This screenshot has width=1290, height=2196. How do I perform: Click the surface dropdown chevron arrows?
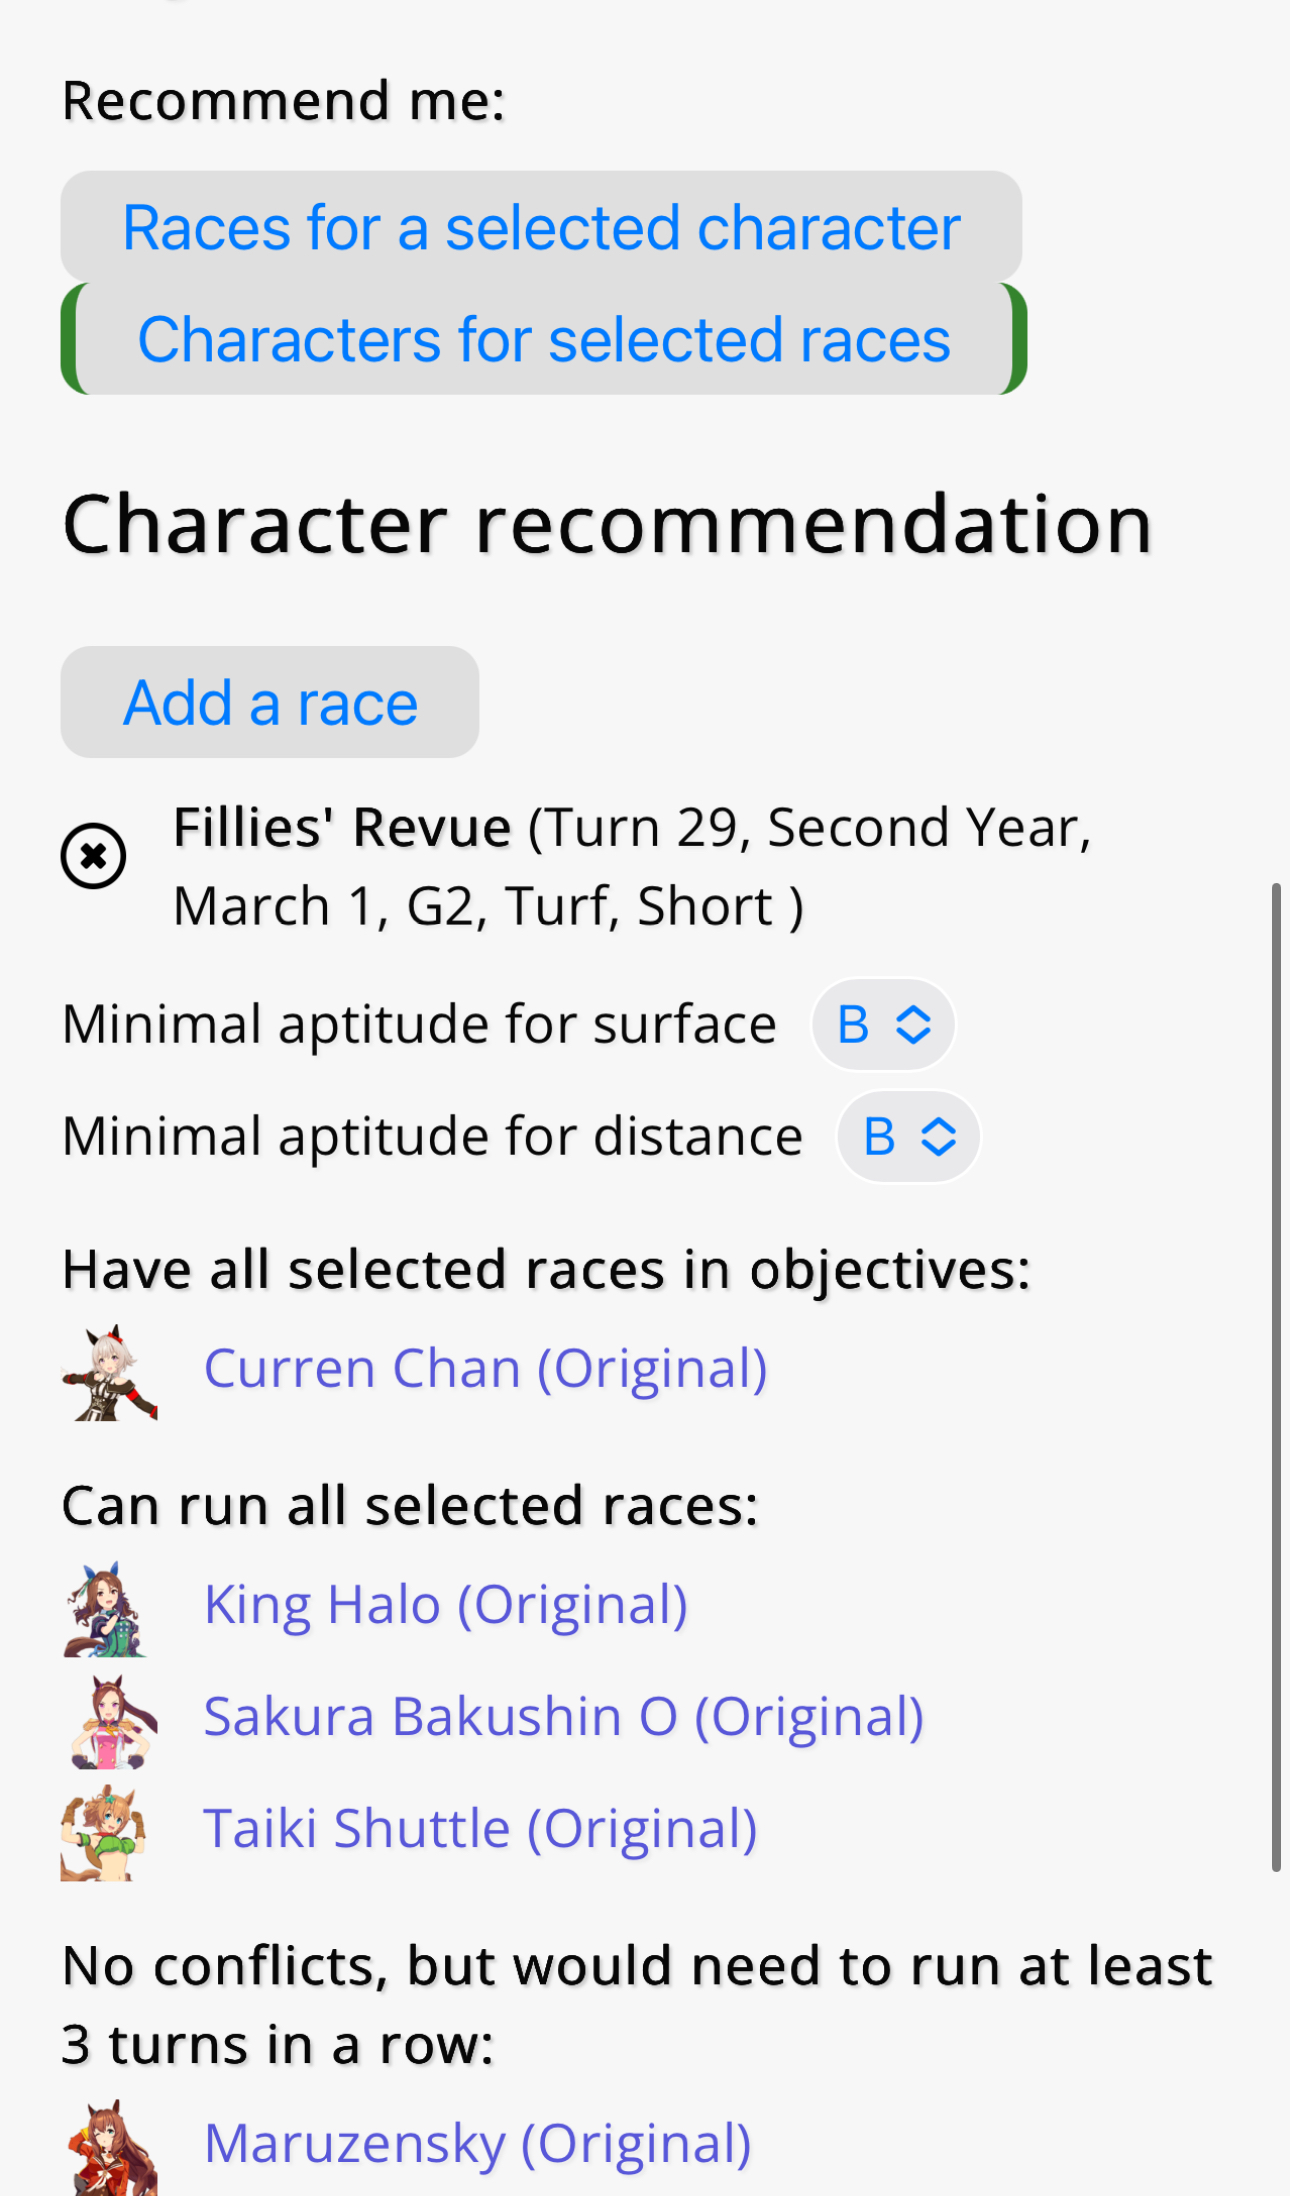click(x=914, y=1025)
